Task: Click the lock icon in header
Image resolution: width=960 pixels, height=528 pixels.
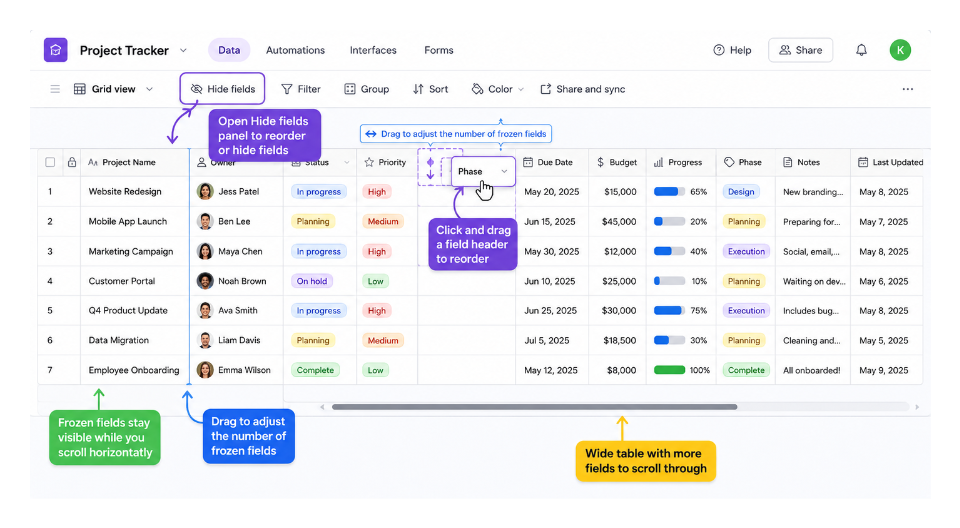Action: point(72,162)
